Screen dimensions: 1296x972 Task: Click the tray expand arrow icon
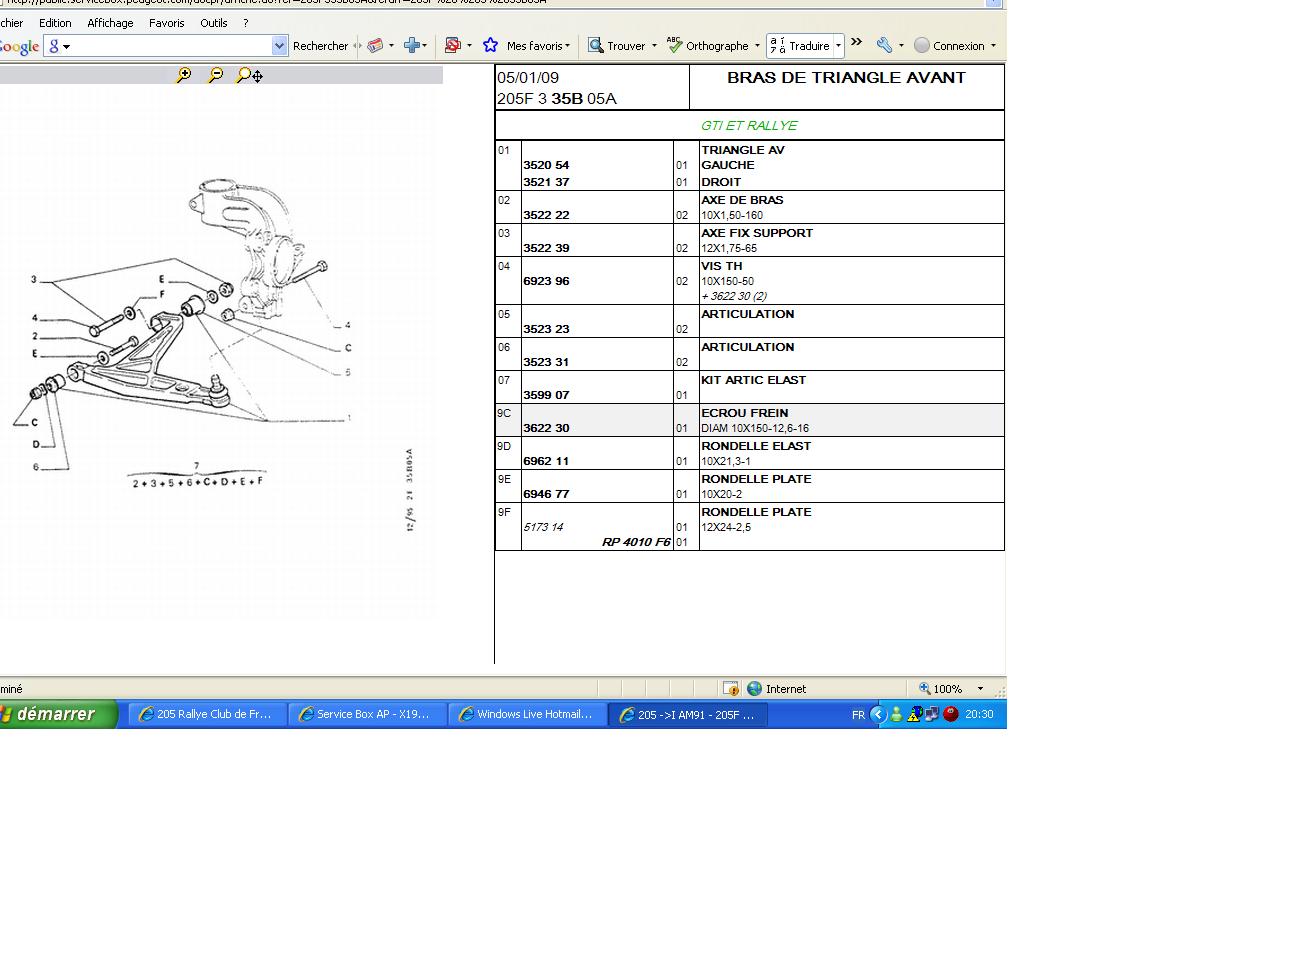[x=878, y=714]
